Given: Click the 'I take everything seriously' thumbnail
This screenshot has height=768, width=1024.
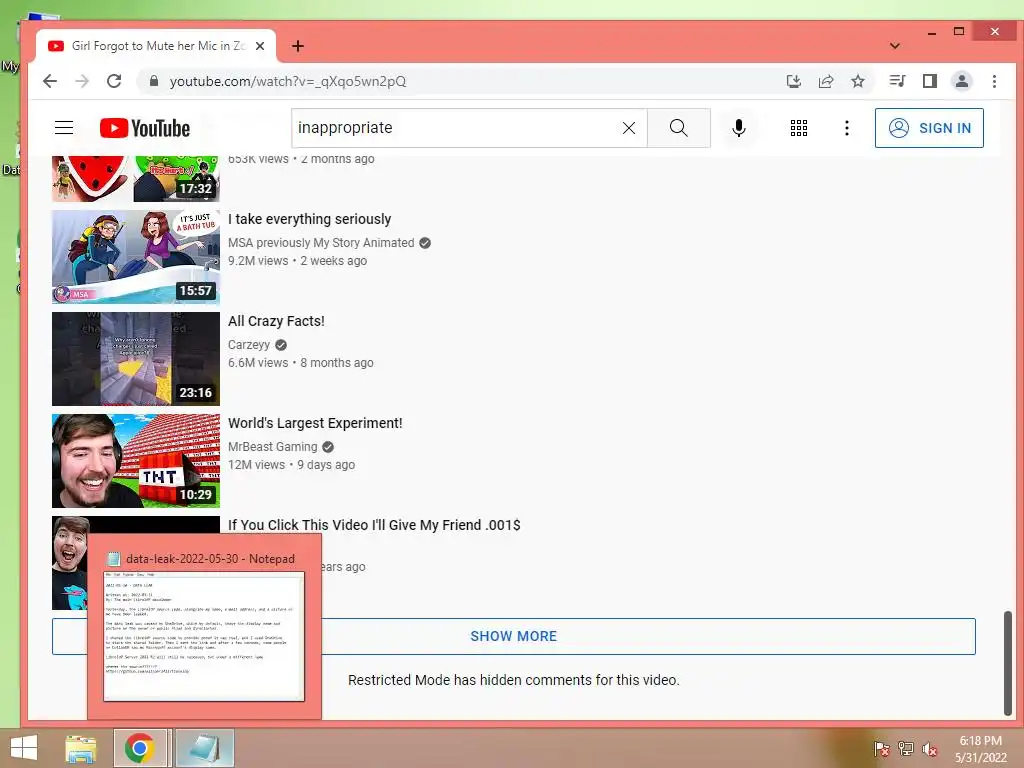Looking at the screenshot, I should point(136,257).
